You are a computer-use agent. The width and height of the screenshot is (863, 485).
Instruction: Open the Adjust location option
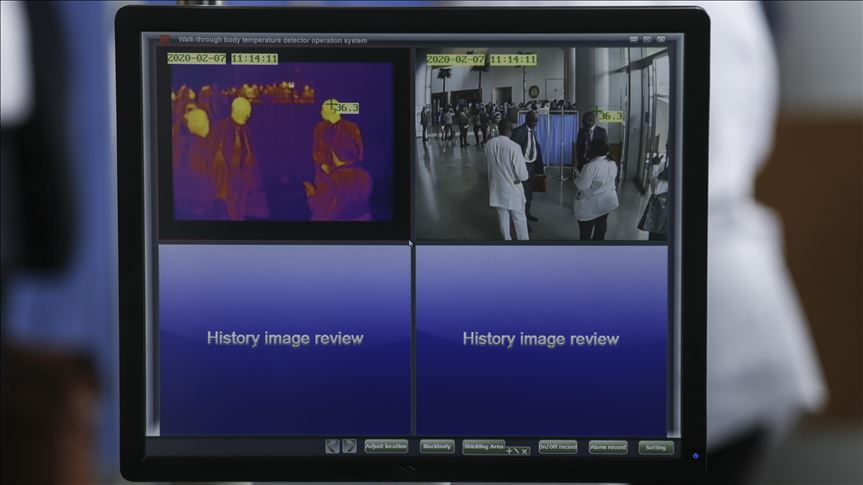coord(386,446)
